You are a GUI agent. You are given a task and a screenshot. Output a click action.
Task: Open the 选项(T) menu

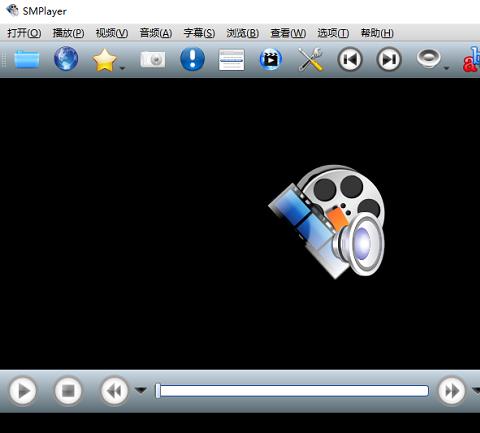point(333,33)
